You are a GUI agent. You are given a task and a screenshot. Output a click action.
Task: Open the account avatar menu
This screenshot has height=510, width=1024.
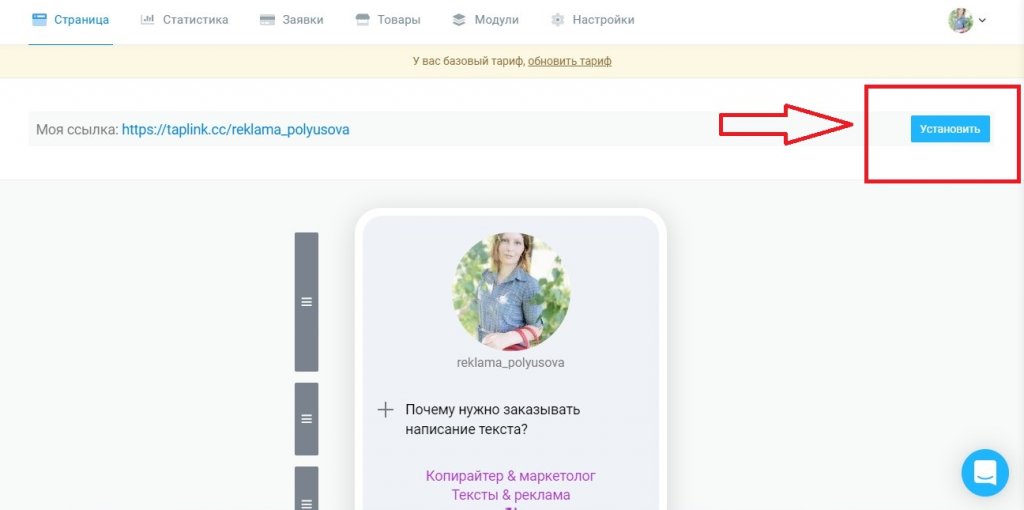[x=967, y=20]
